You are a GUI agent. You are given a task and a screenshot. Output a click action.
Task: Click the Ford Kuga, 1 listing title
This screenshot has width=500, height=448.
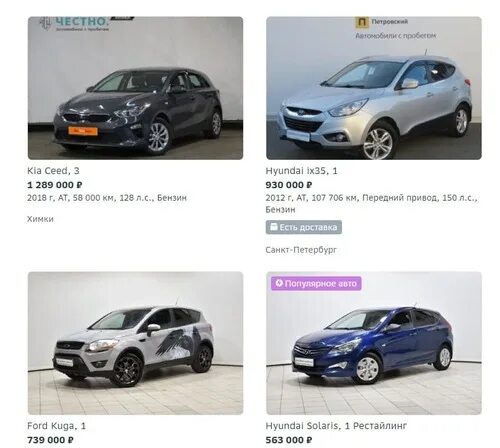point(56,426)
